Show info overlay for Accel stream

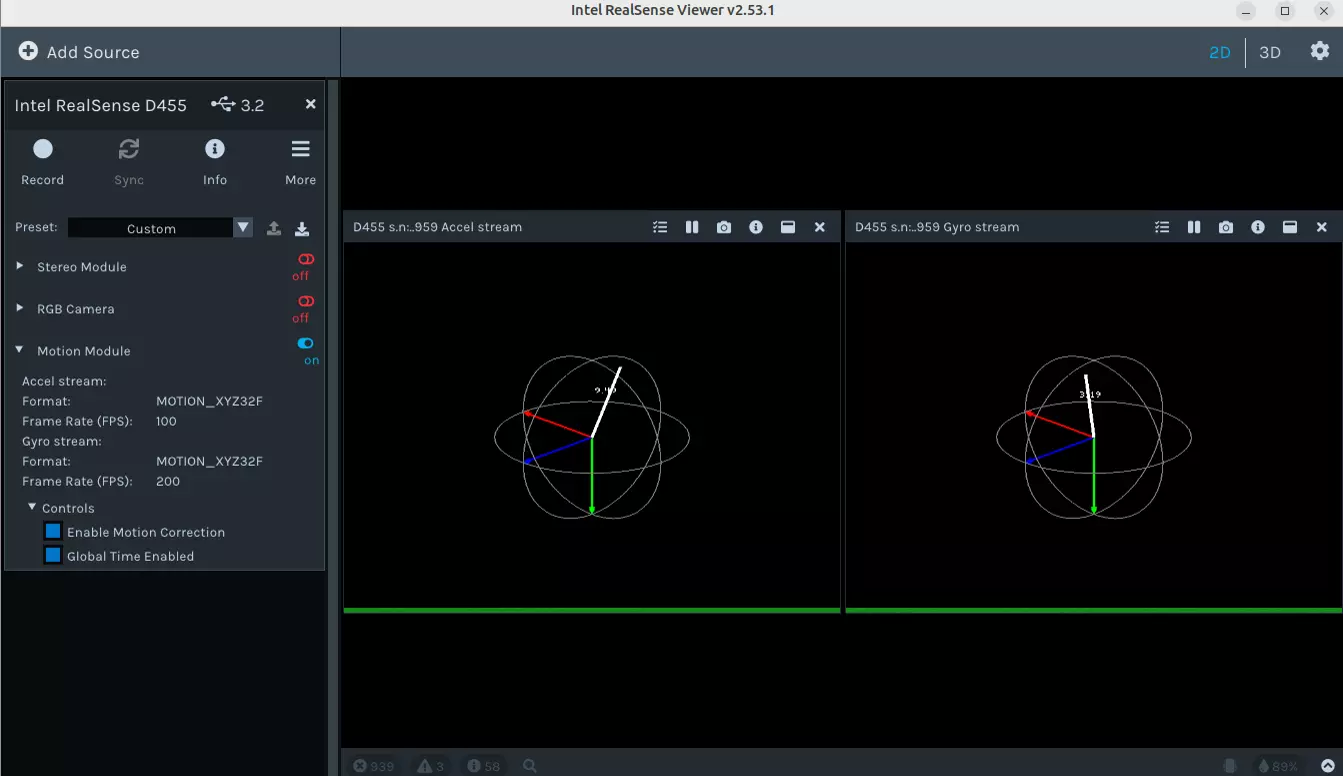[756, 227]
